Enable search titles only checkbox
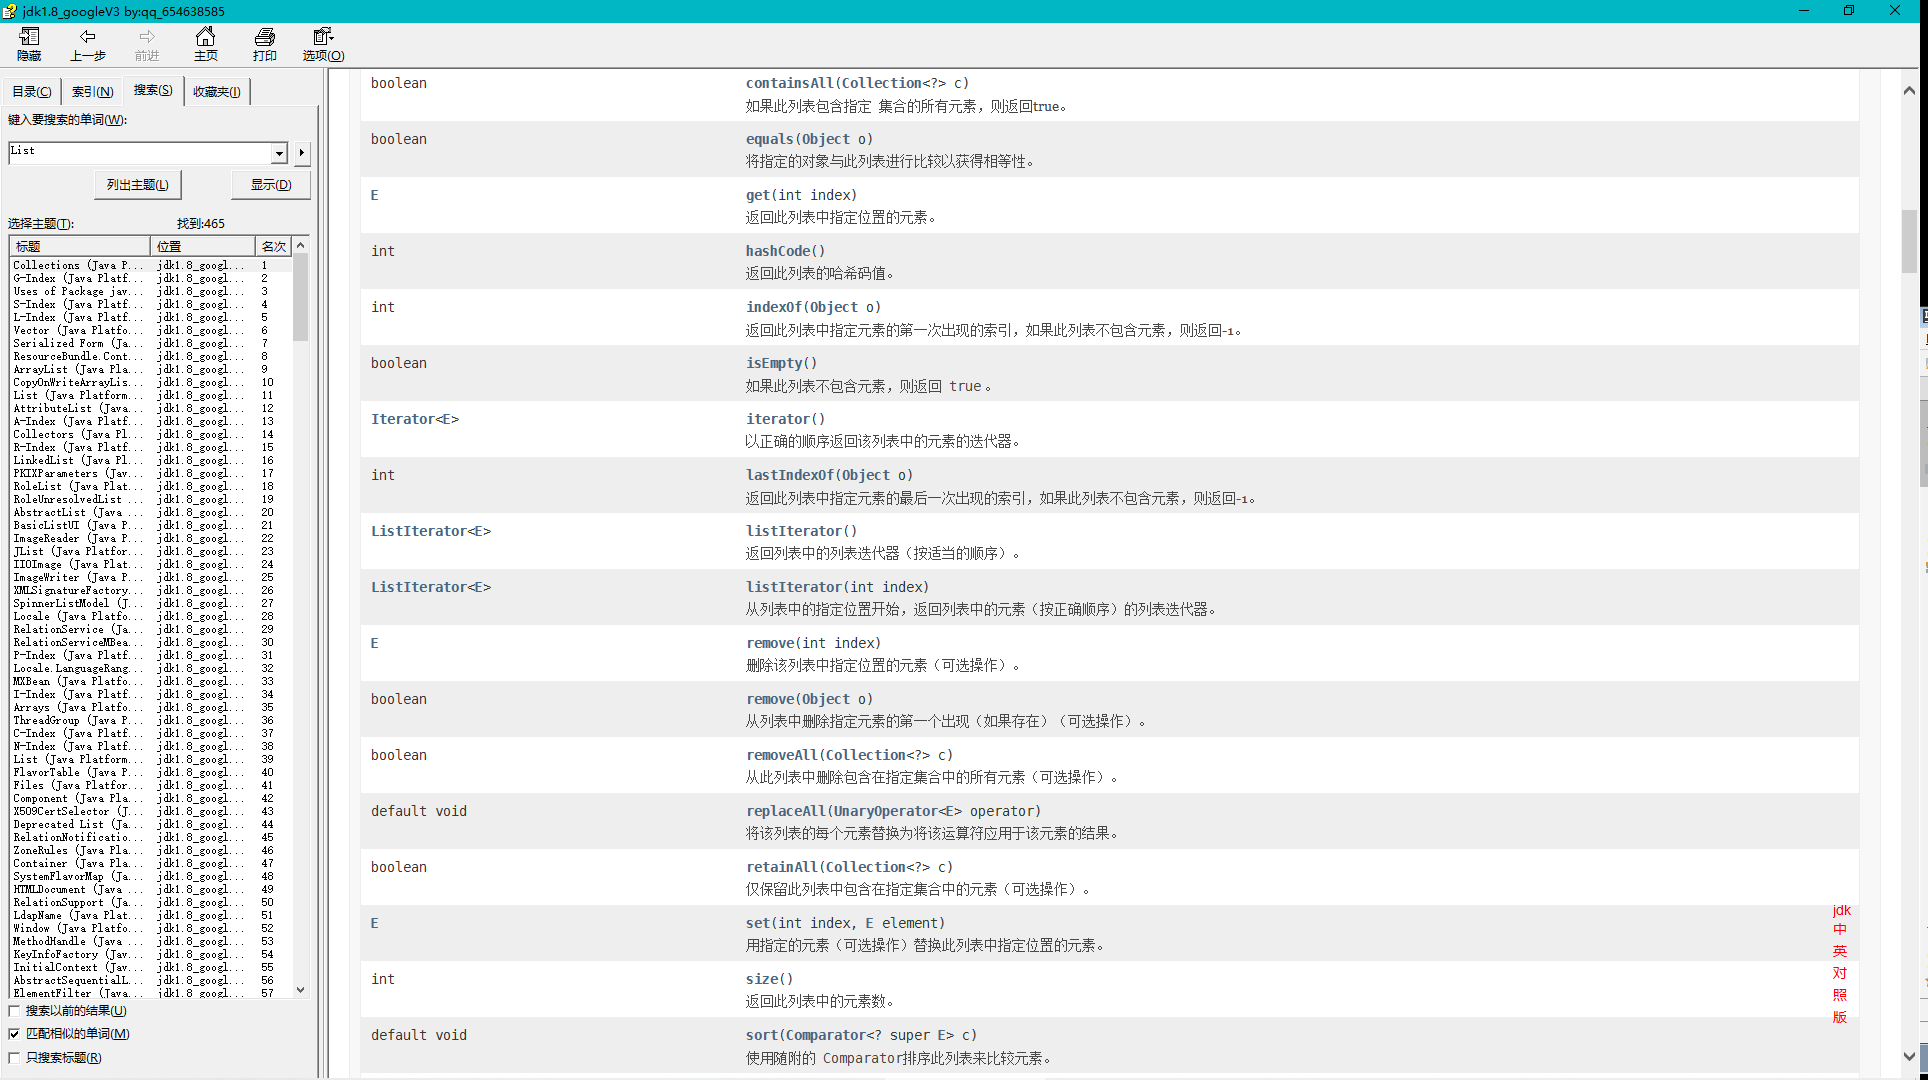 pyautogui.click(x=14, y=1058)
